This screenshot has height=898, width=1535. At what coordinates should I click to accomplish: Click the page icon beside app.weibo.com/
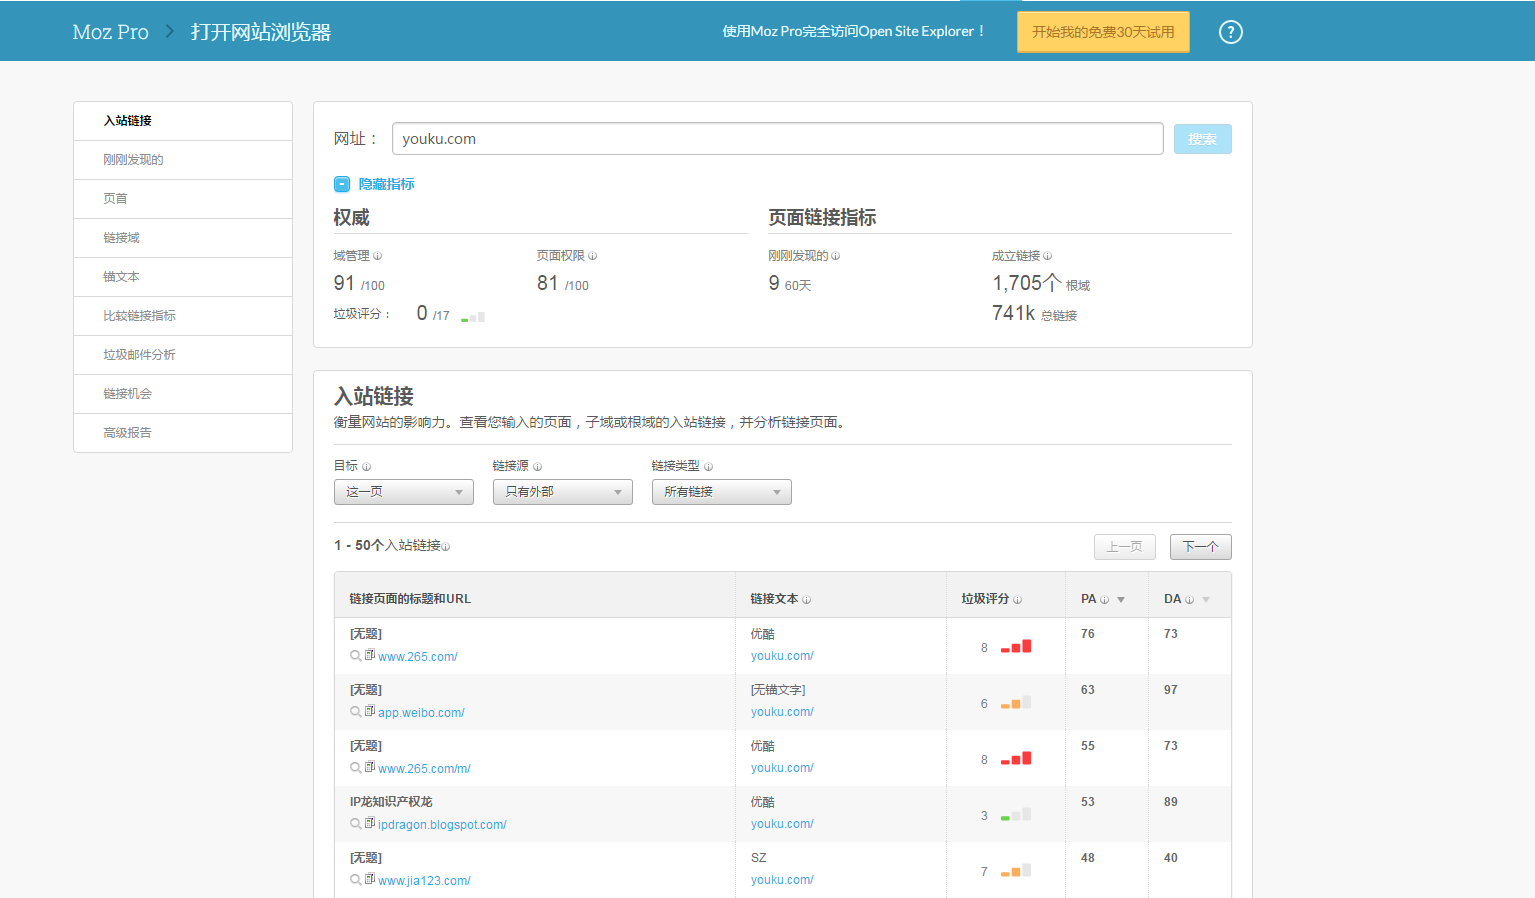click(370, 711)
